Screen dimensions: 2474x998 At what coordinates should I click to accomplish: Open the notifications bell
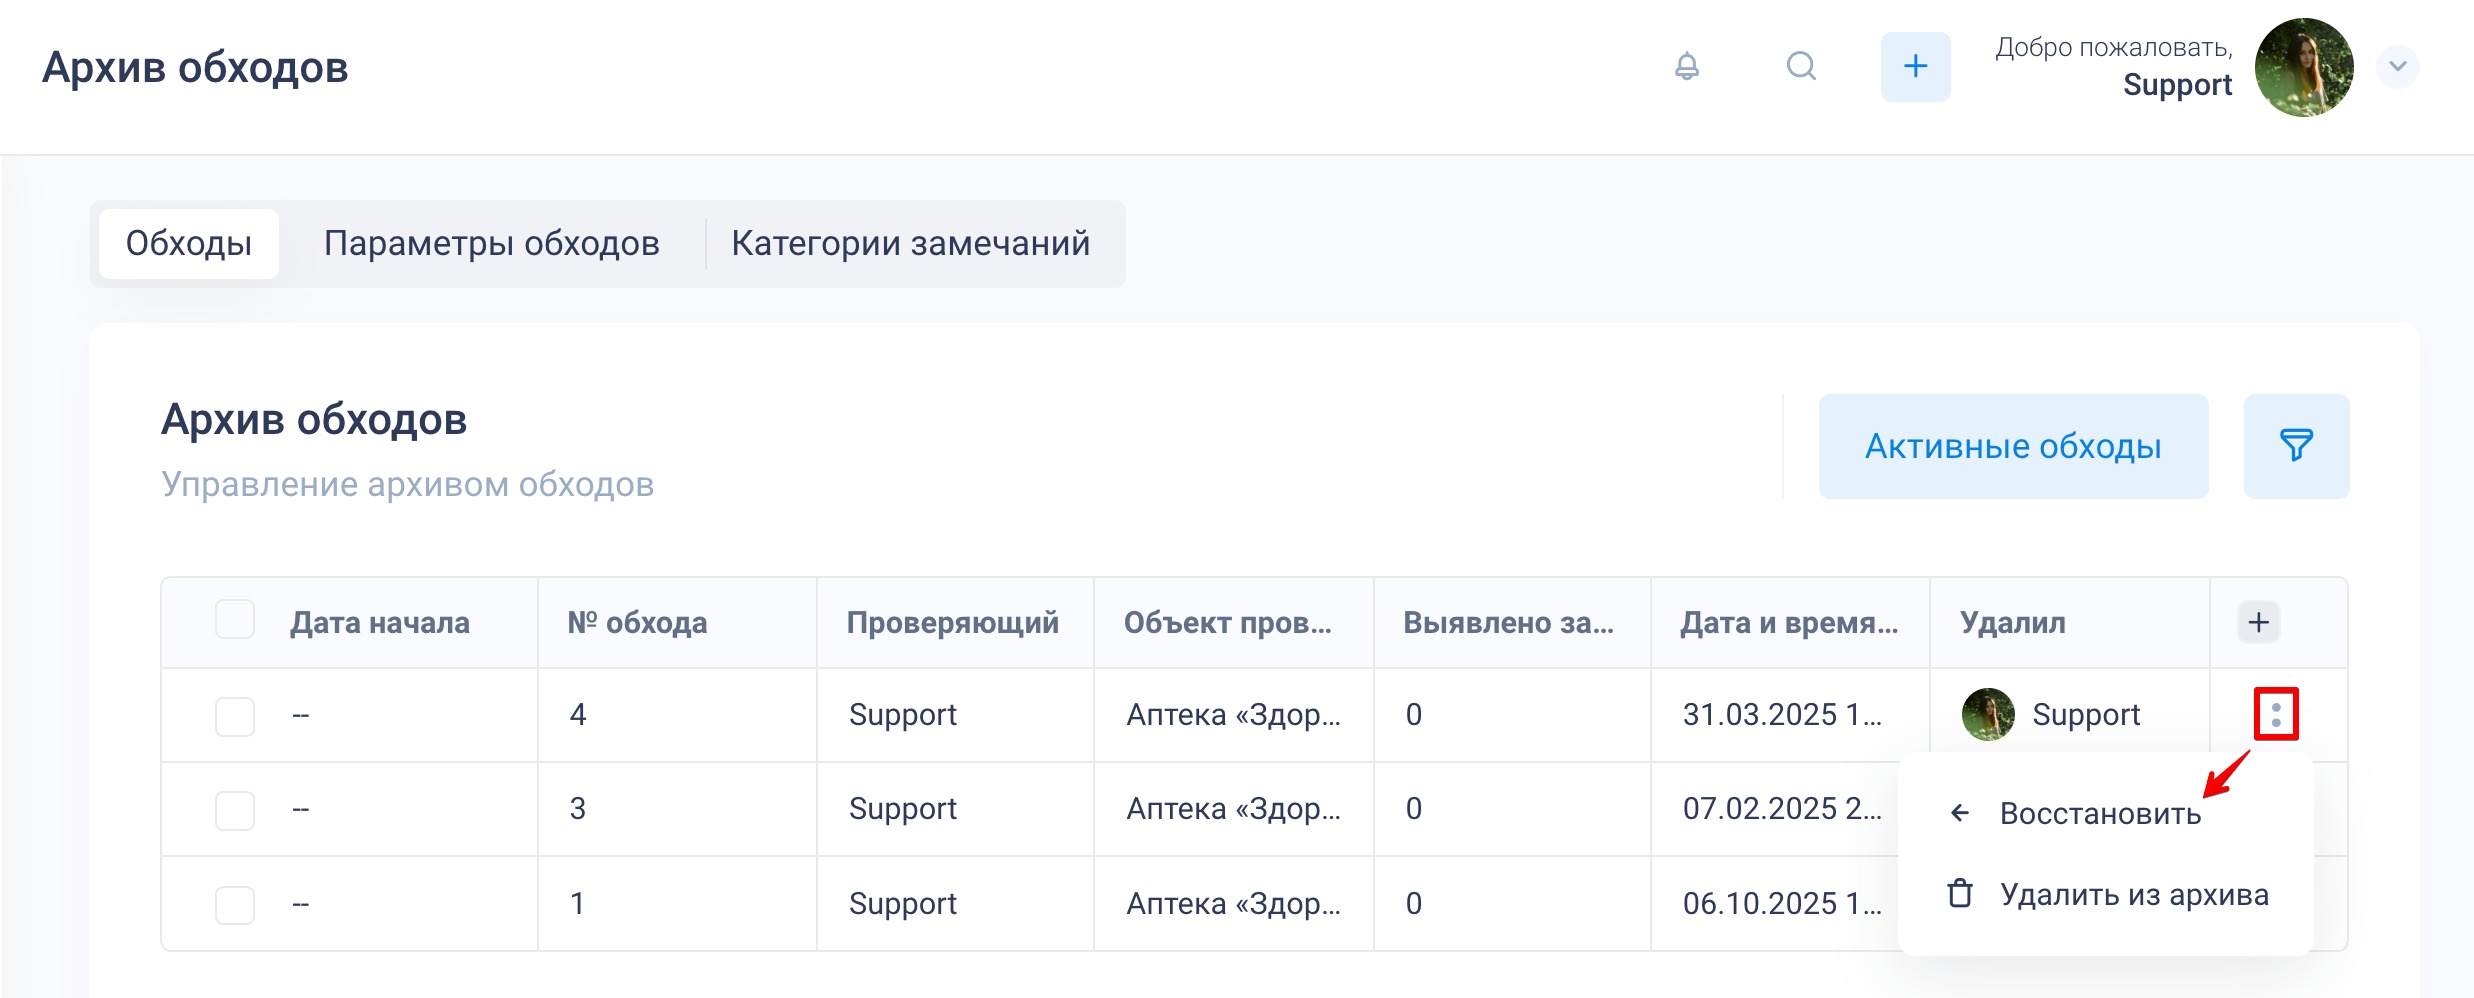[x=1686, y=66]
